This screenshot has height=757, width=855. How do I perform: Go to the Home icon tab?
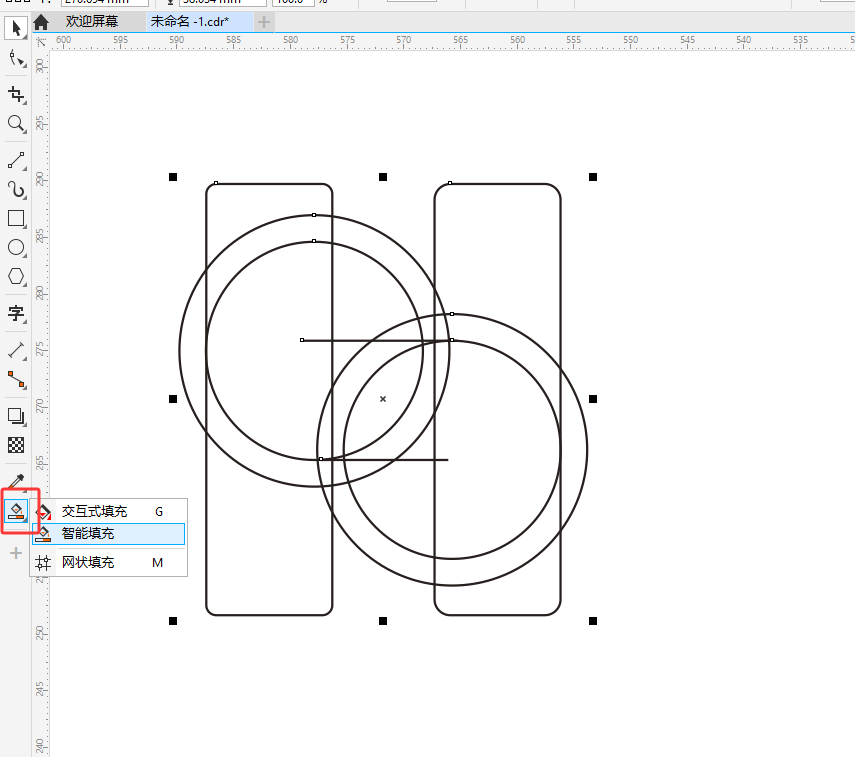41,22
